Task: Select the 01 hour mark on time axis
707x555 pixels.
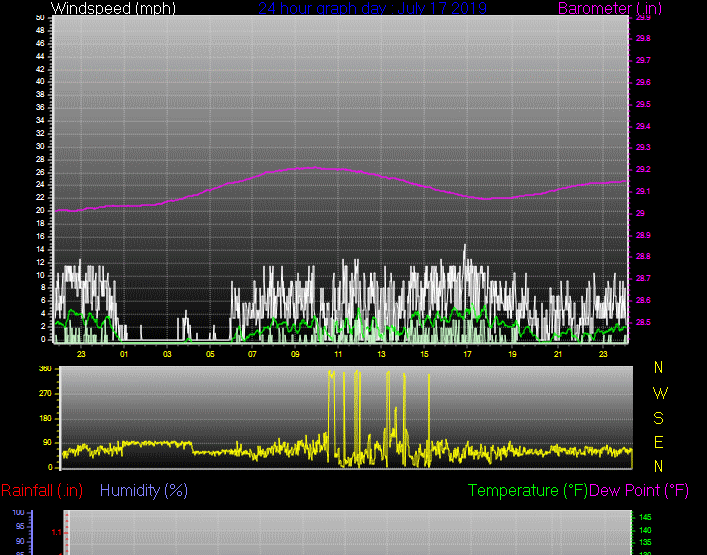Action: pos(123,354)
